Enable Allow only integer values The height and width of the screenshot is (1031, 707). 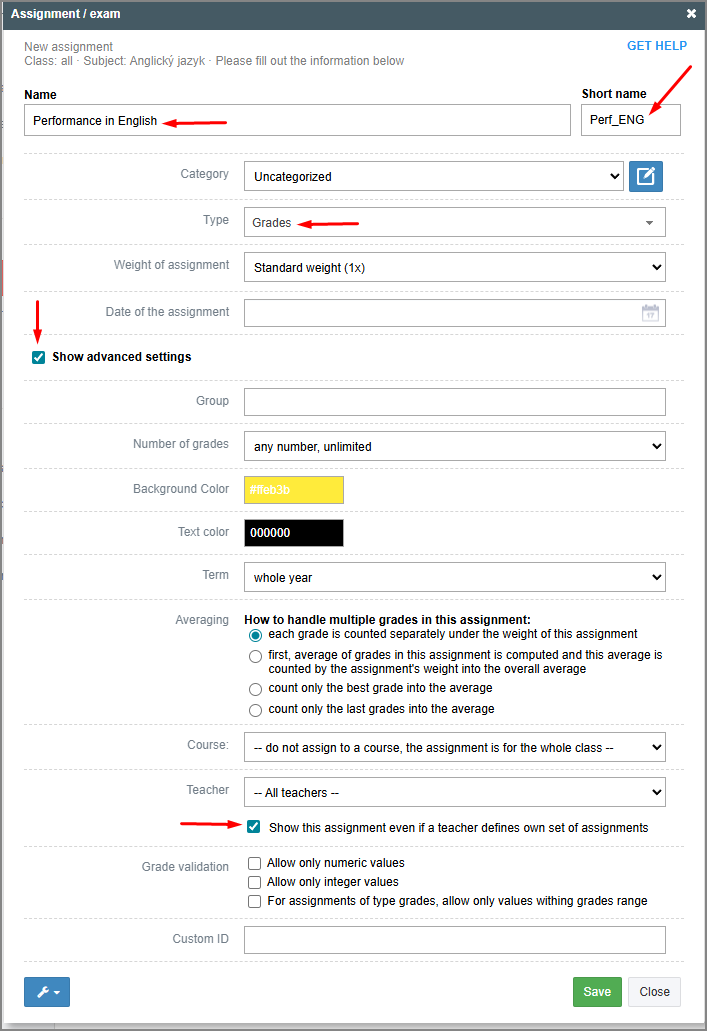pos(255,882)
